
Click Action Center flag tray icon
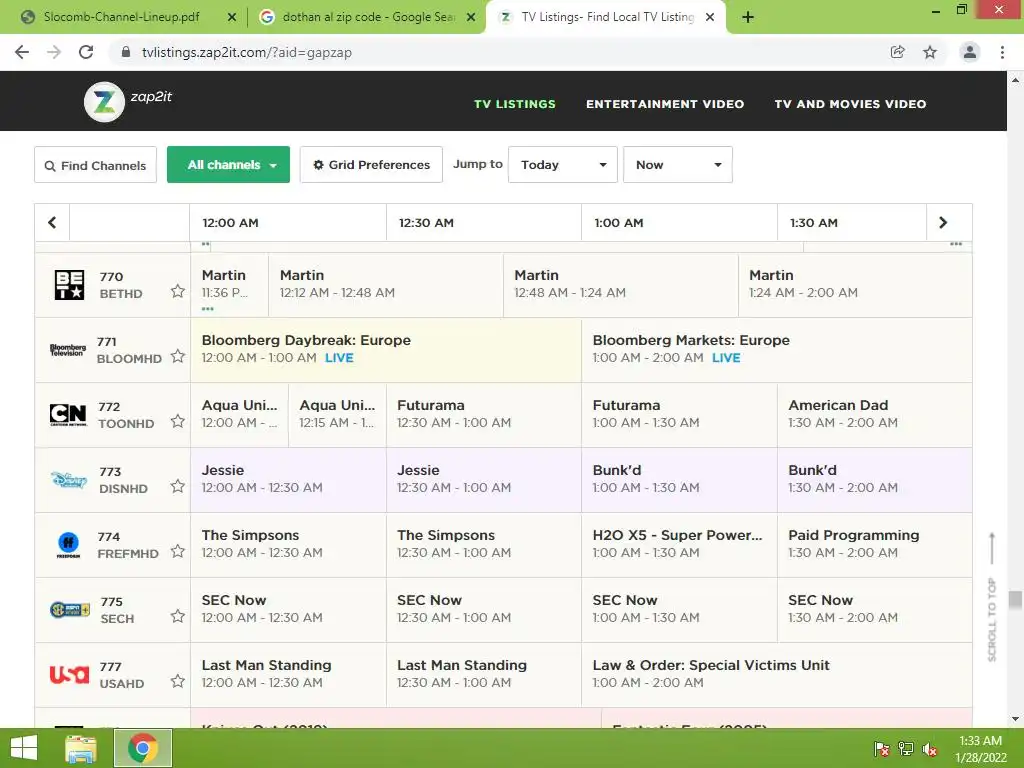click(882, 748)
